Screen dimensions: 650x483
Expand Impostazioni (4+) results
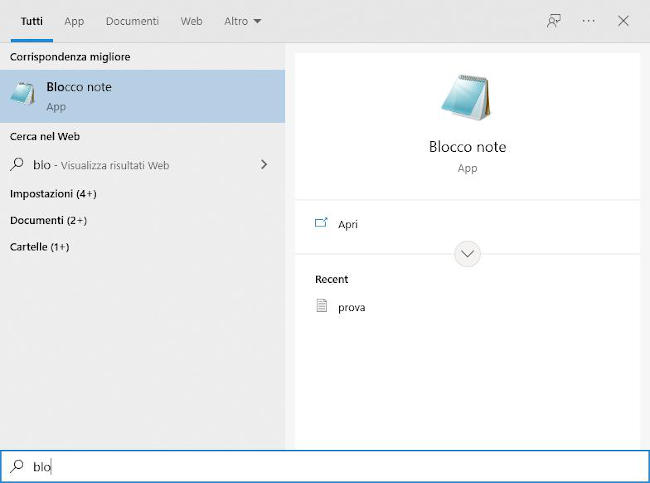pos(53,194)
